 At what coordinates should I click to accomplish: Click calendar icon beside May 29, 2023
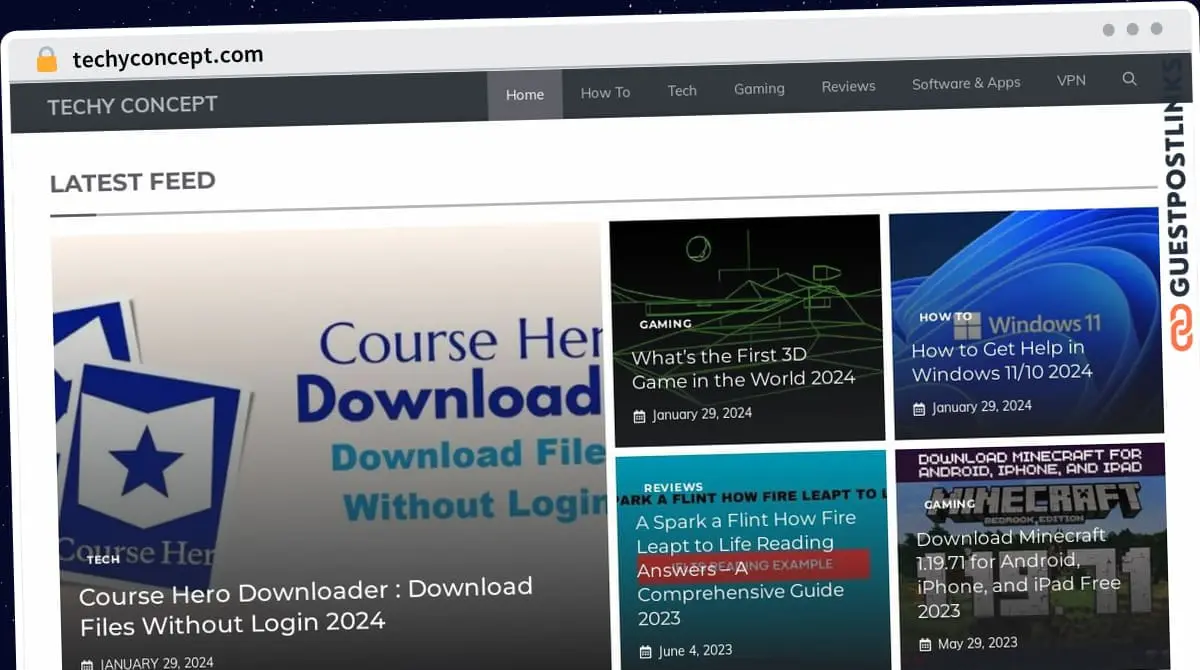click(924, 643)
